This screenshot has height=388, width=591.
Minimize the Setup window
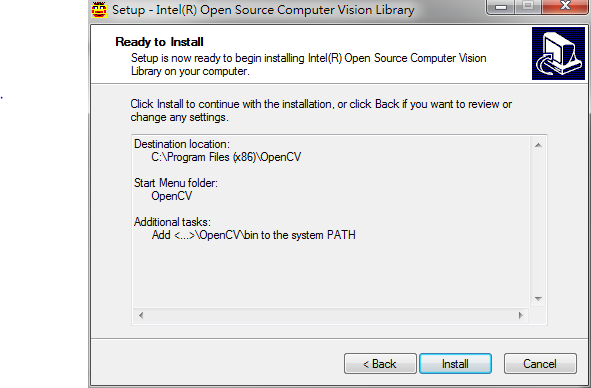tap(501, 6)
